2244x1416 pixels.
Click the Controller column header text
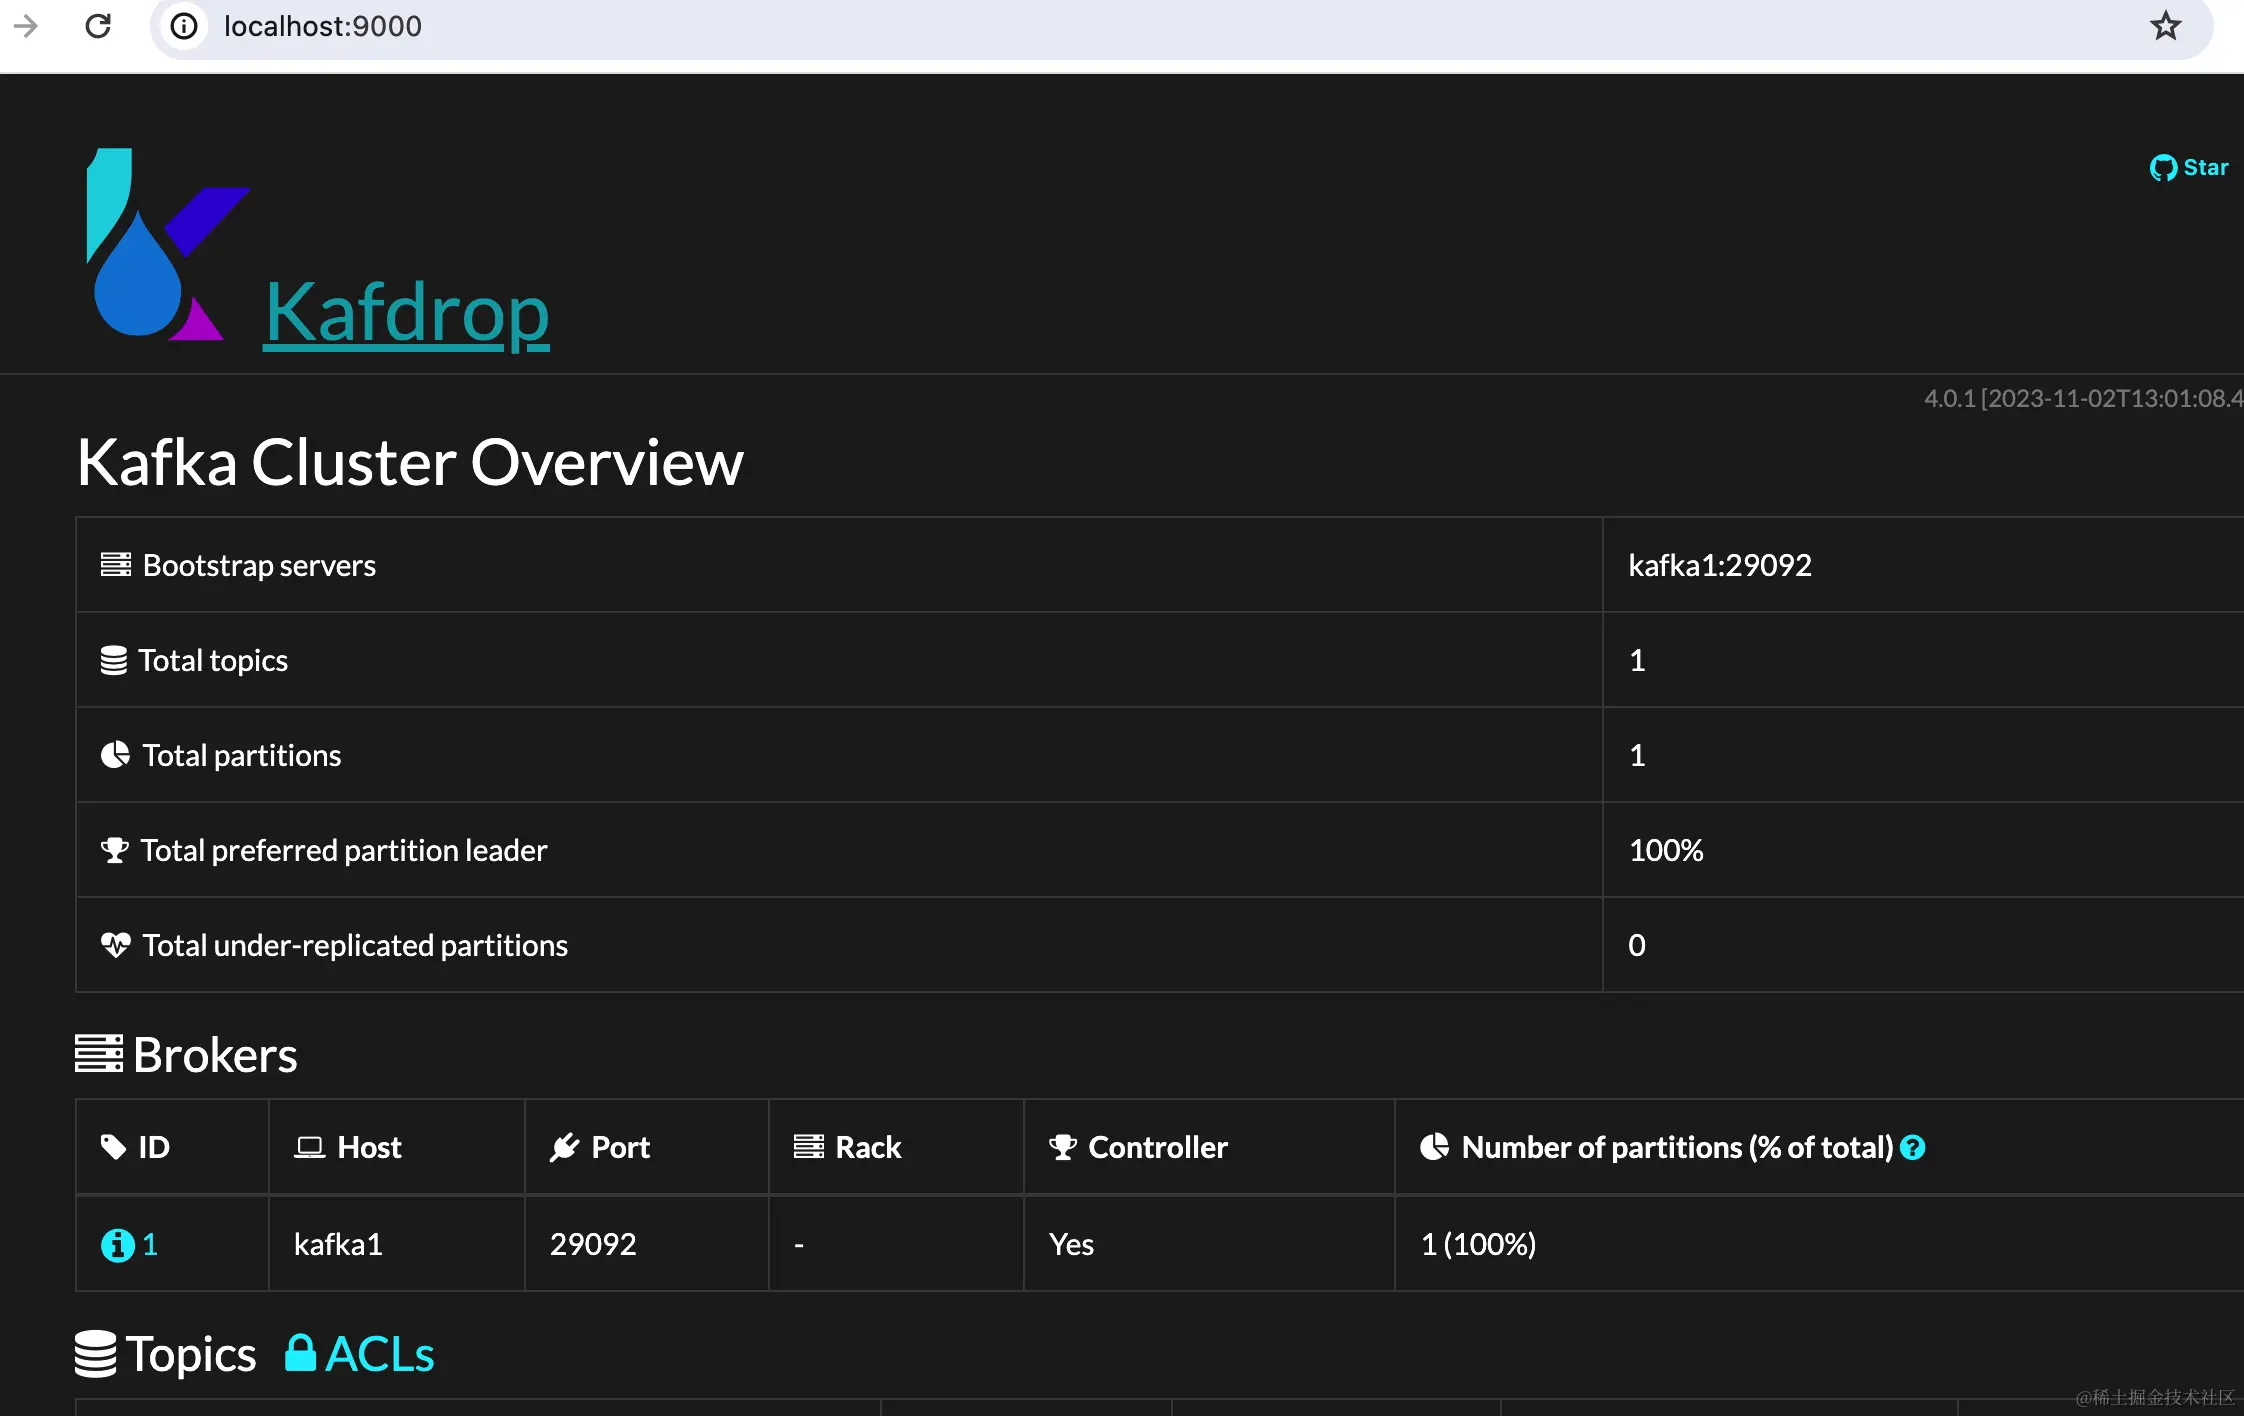1158,1147
